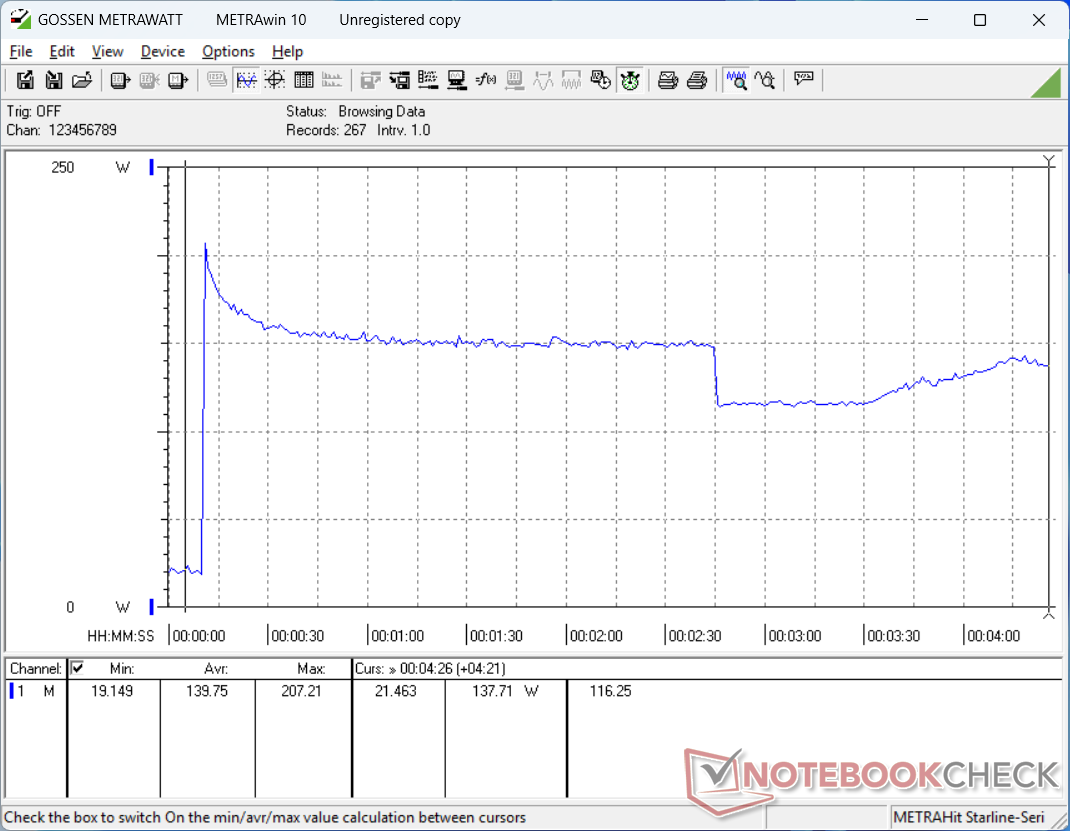
Task: Click the speech bubble help icon
Action: (803, 80)
